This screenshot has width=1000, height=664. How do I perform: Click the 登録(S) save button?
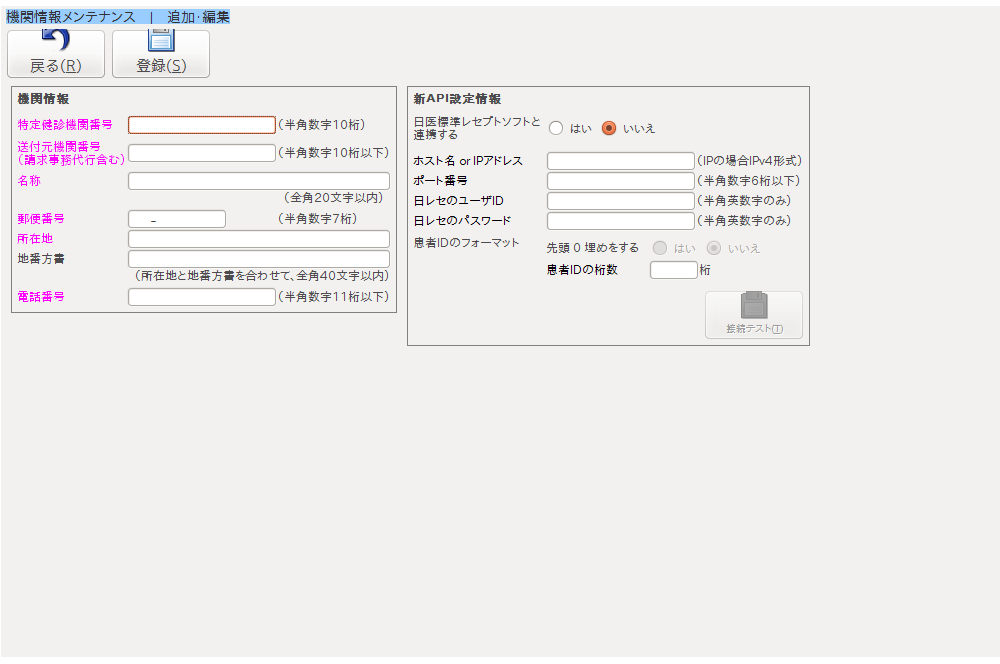(161, 54)
